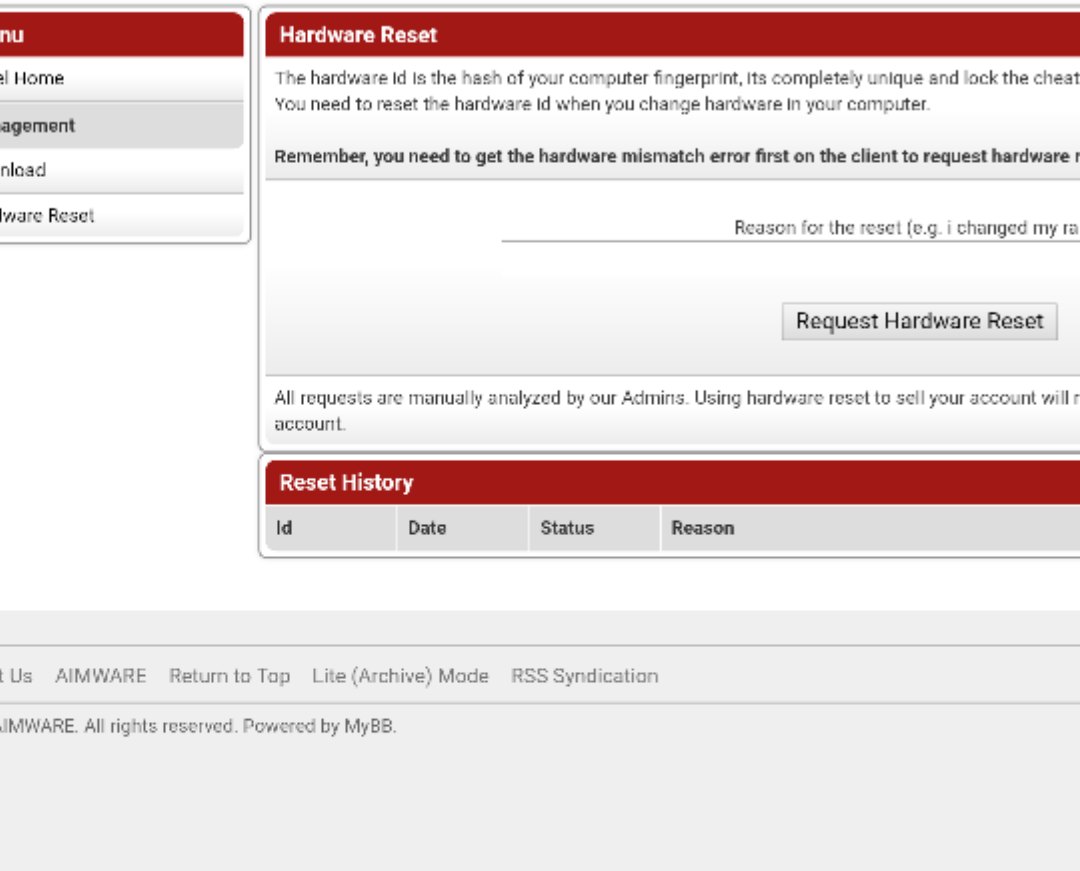
Task: Click the 'All requests are manually analyzed' notice
Action: 677,410
